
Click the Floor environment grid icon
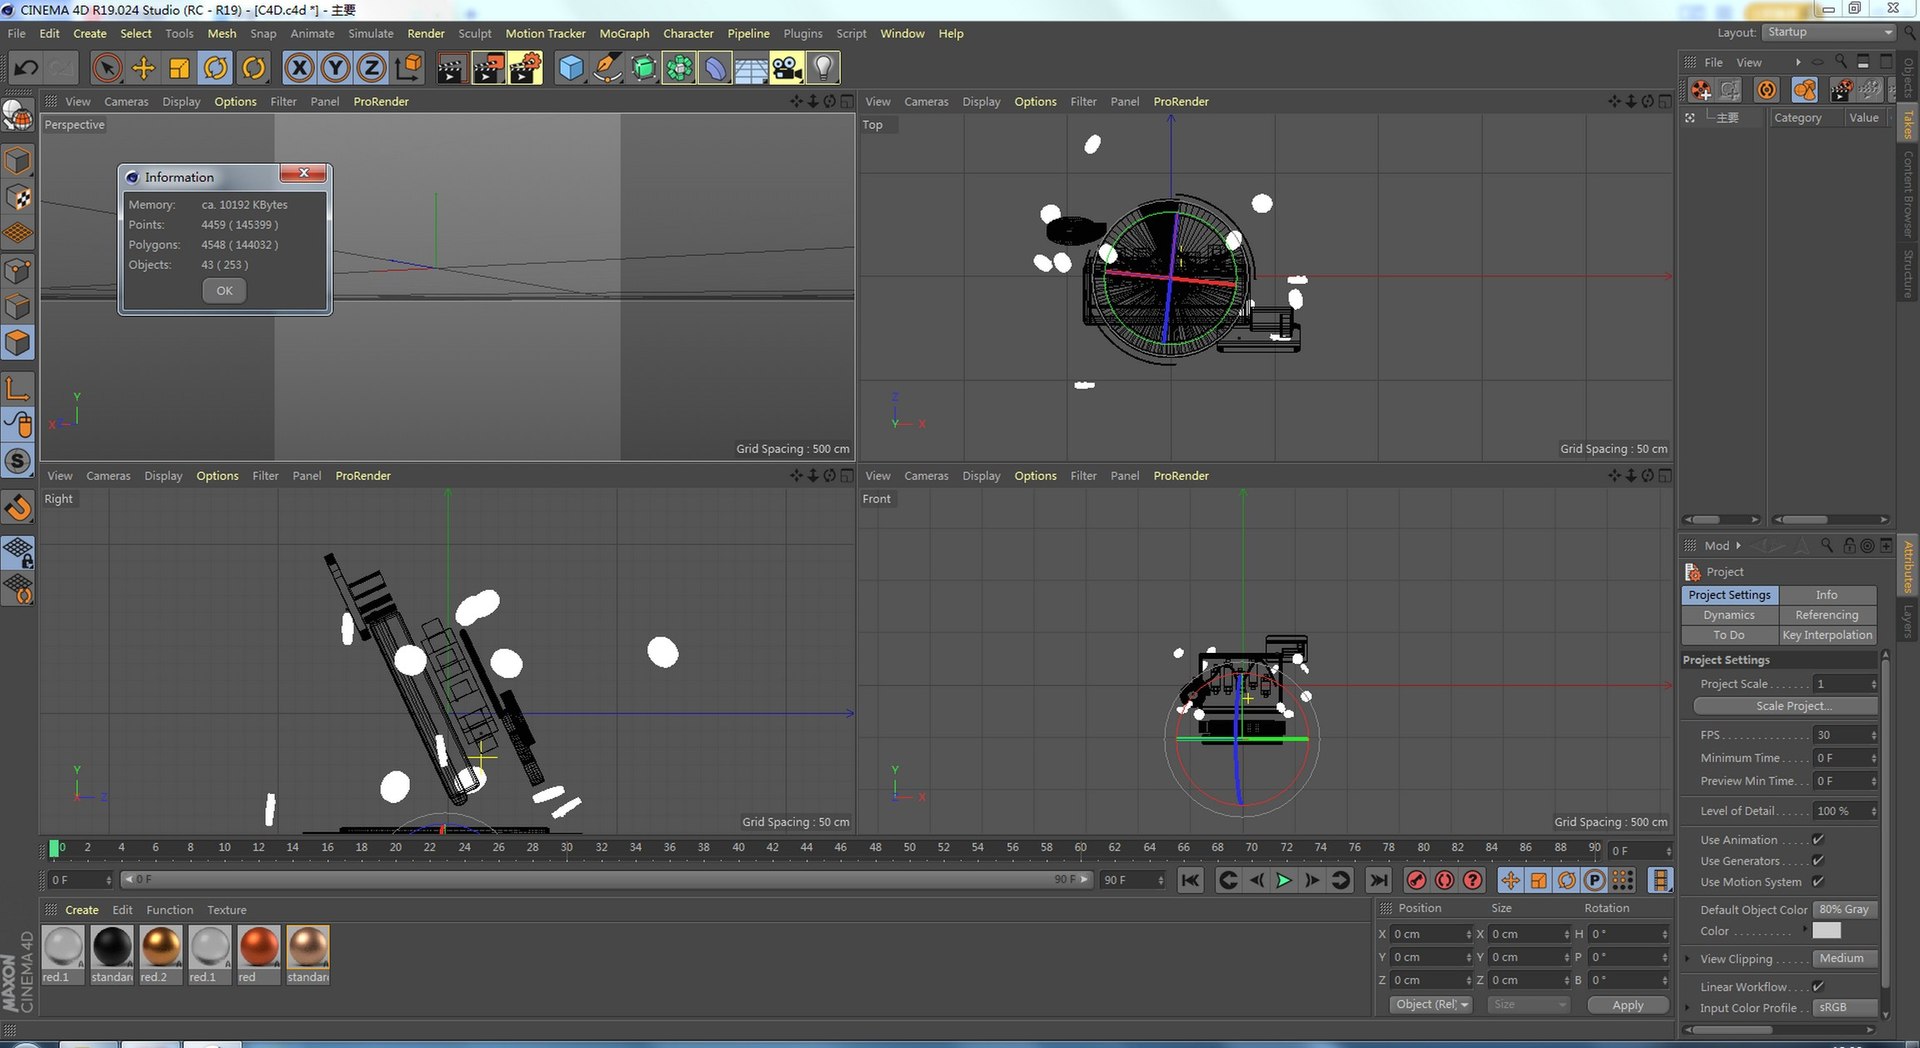pos(751,68)
